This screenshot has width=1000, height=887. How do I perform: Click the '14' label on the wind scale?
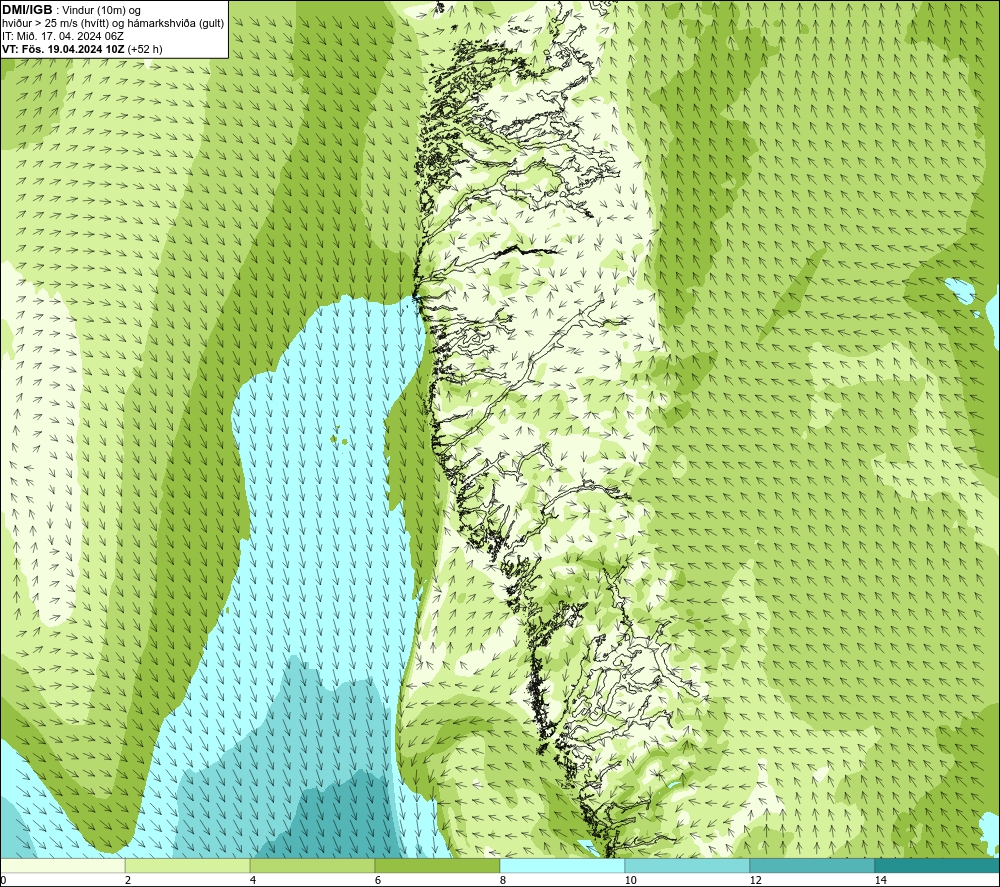pyautogui.click(x=880, y=880)
